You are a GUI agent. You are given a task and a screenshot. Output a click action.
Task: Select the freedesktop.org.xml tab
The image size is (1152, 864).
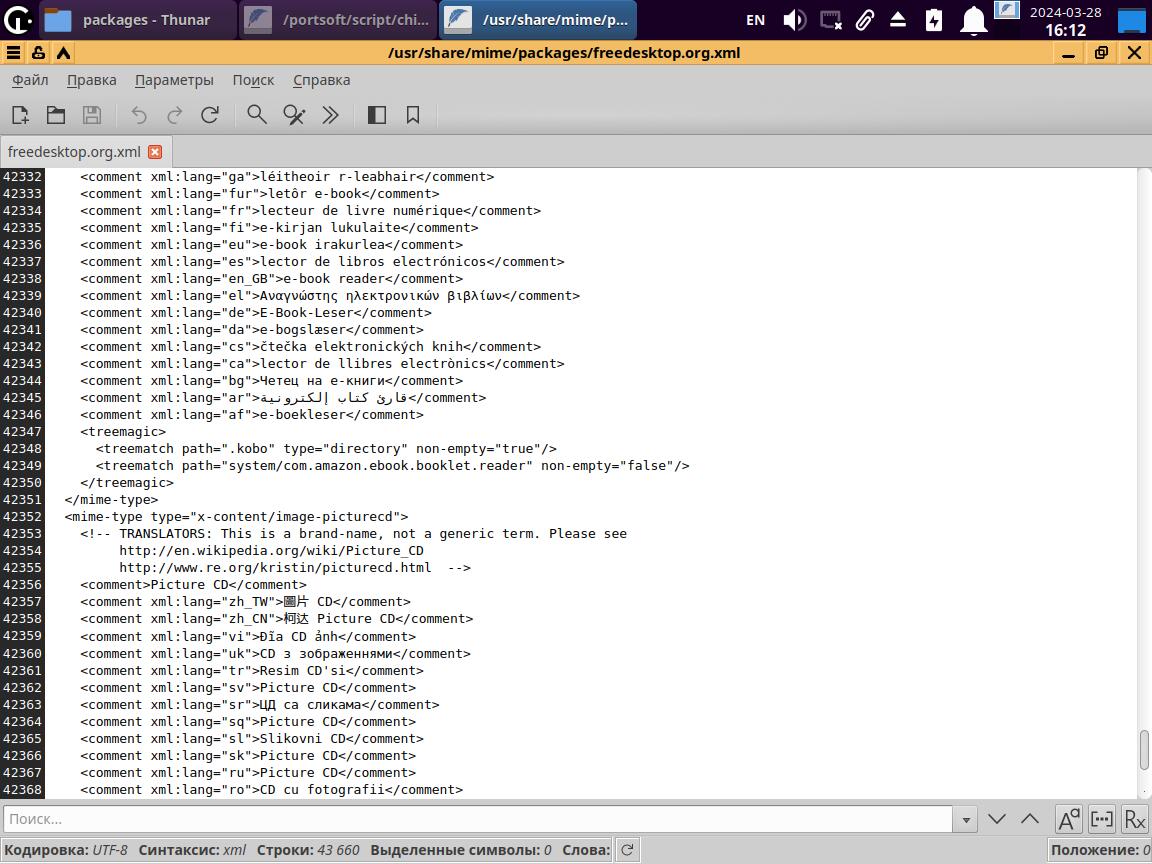tap(73, 152)
